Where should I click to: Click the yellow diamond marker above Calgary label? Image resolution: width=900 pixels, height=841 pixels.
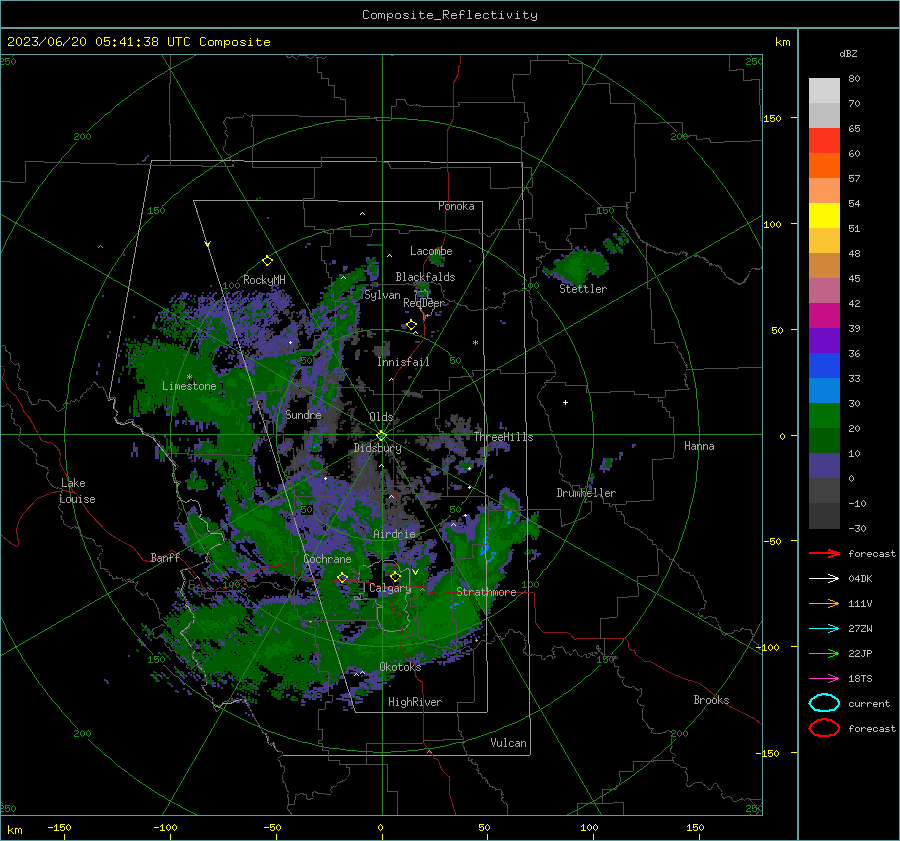[x=395, y=576]
